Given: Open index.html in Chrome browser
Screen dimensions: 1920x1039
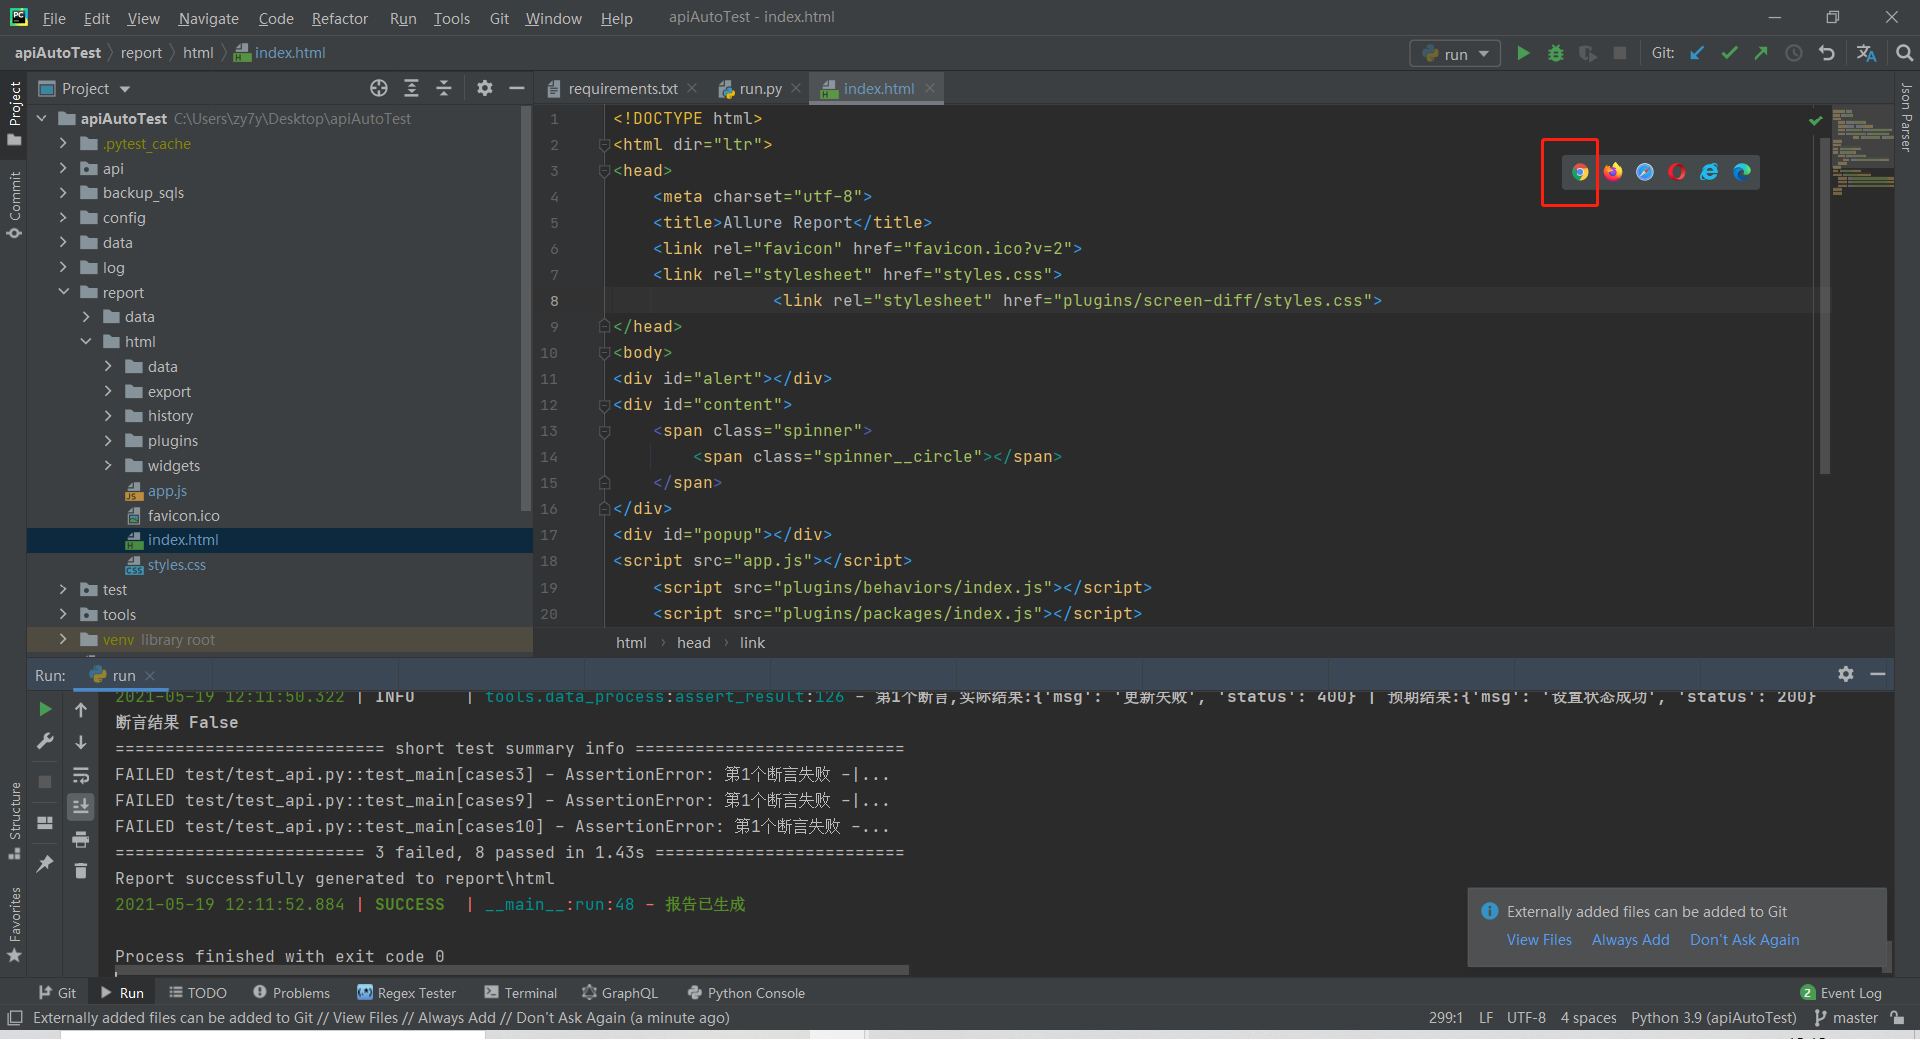Looking at the screenshot, I should click(1579, 172).
